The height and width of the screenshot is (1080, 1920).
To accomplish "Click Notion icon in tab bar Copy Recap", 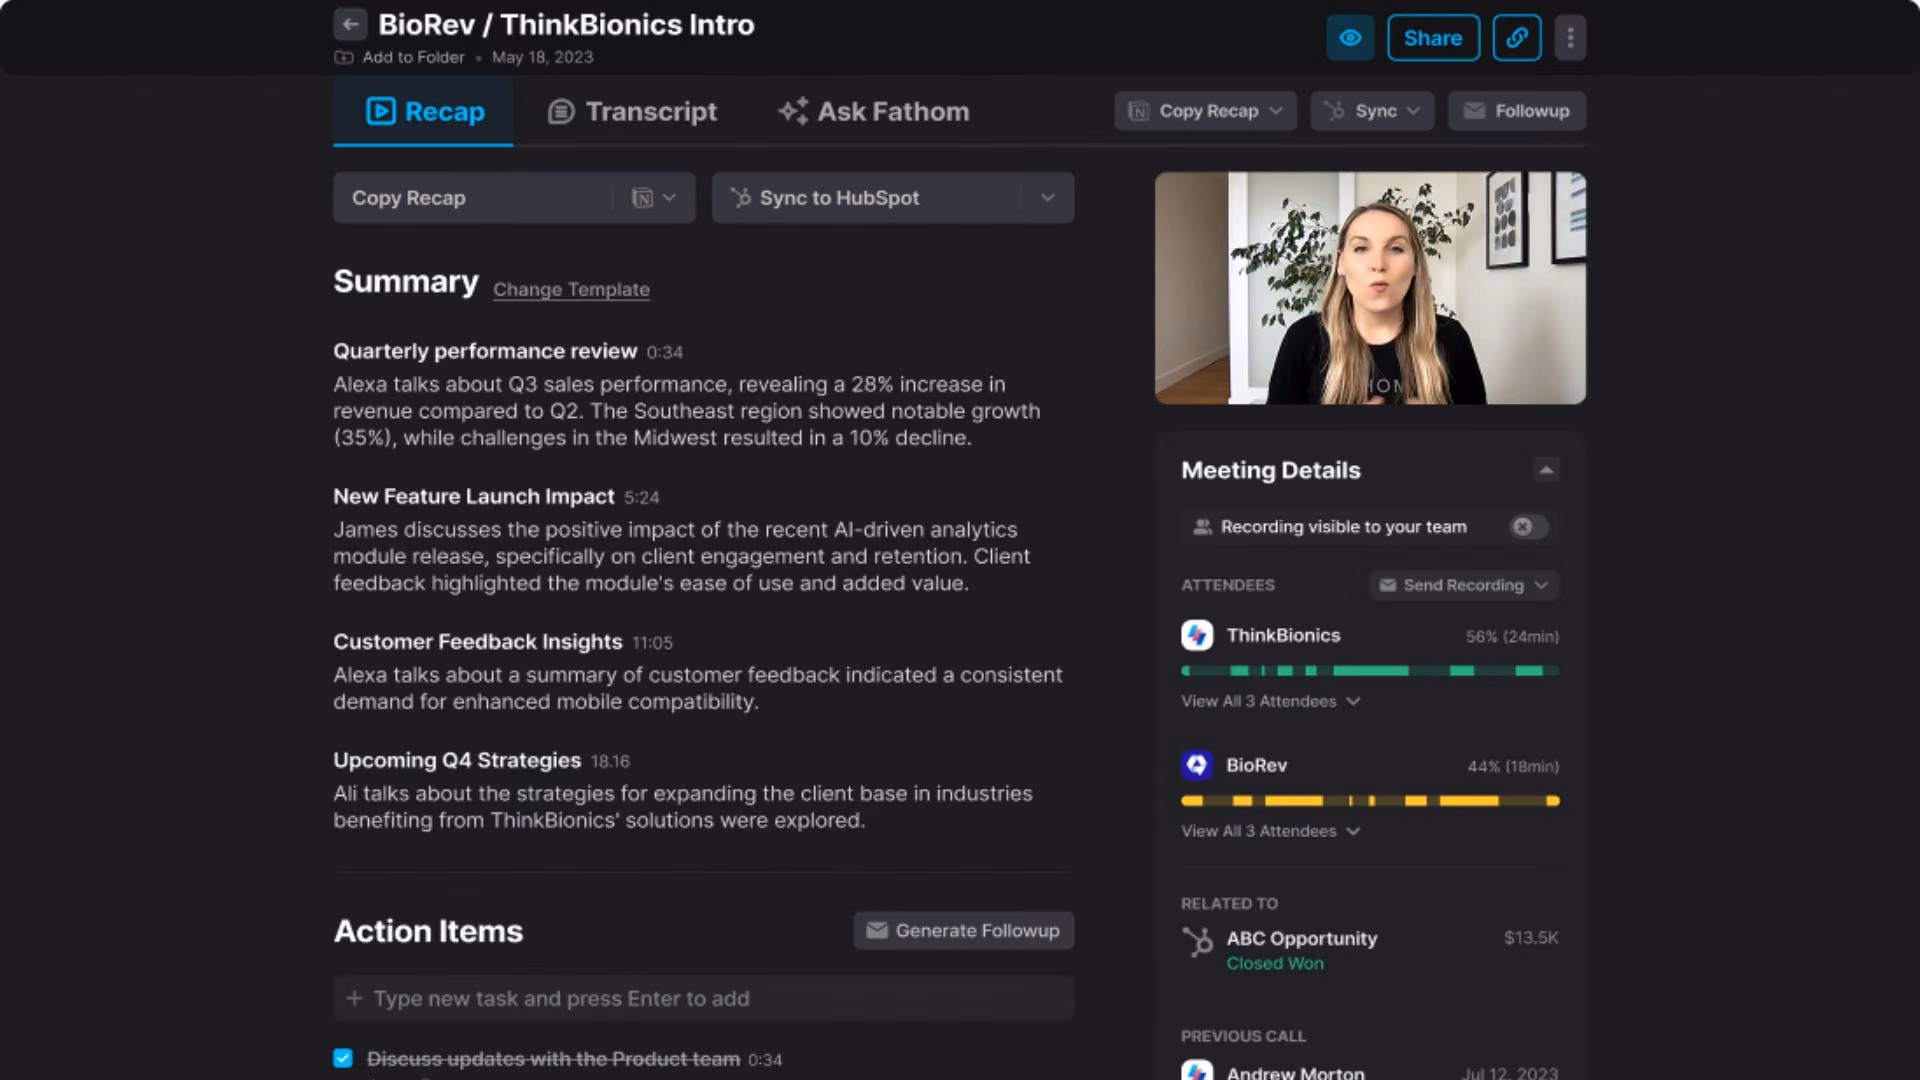I will pos(1138,111).
